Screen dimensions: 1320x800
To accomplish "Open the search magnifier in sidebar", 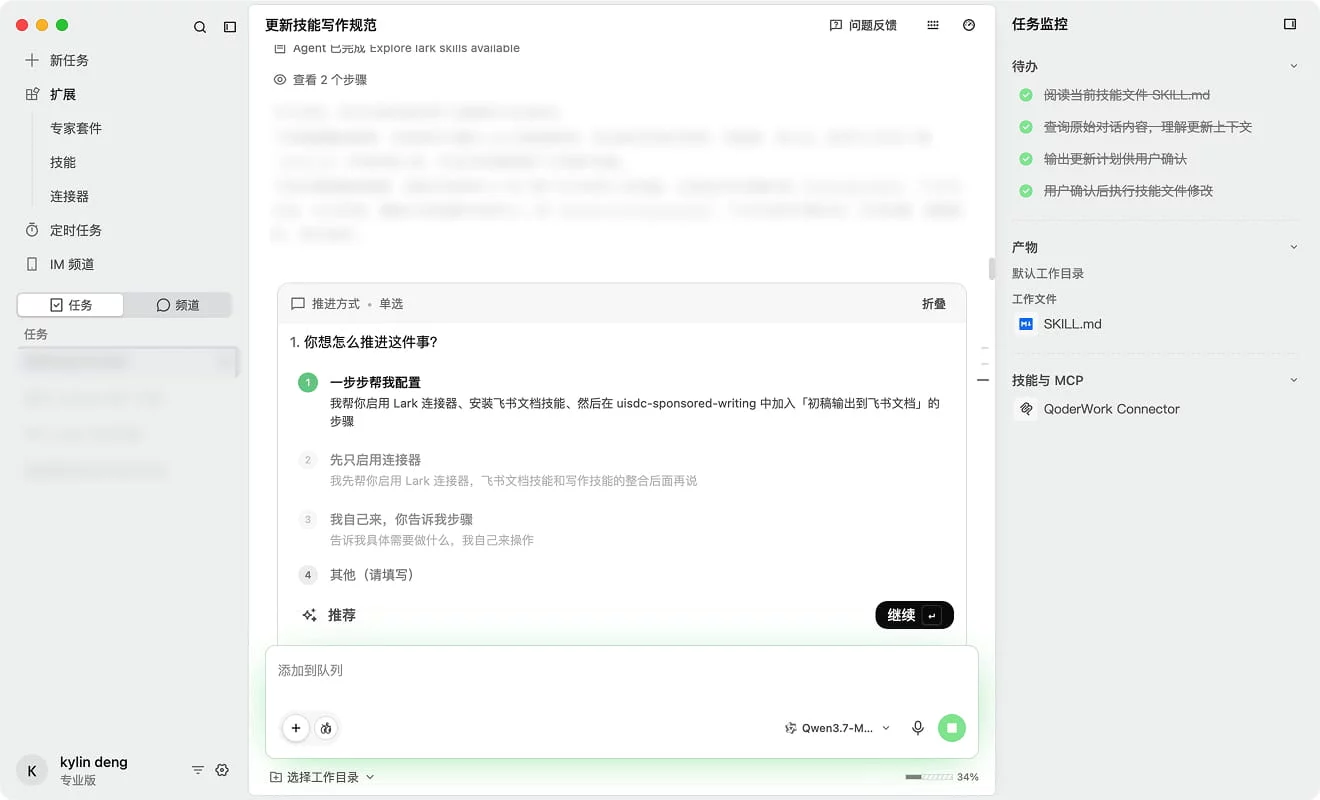I will click(x=200, y=27).
